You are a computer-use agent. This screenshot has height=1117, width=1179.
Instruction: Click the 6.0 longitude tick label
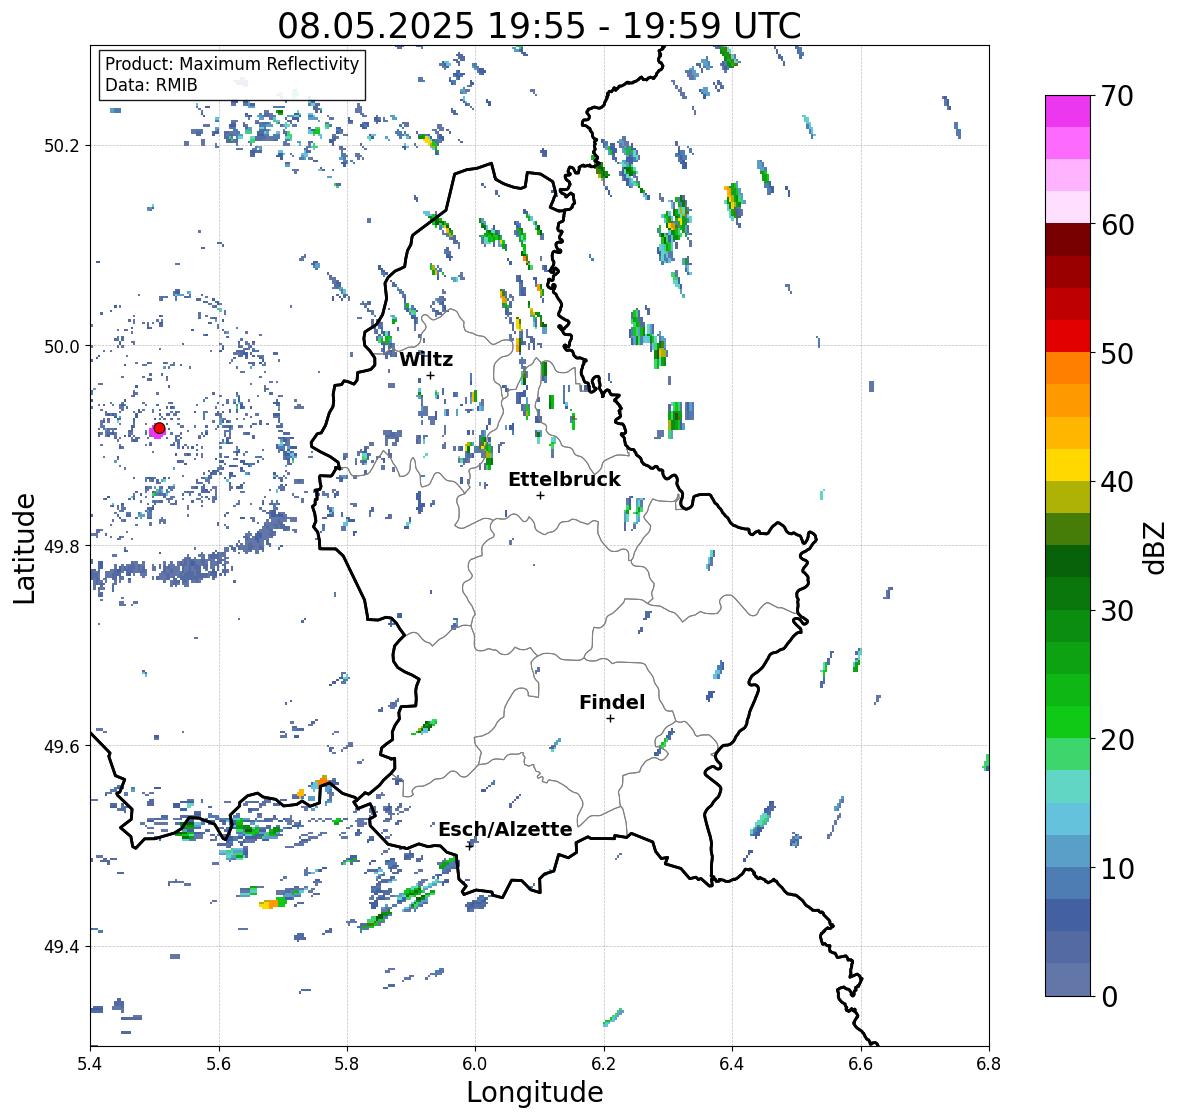click(475, 1064)
